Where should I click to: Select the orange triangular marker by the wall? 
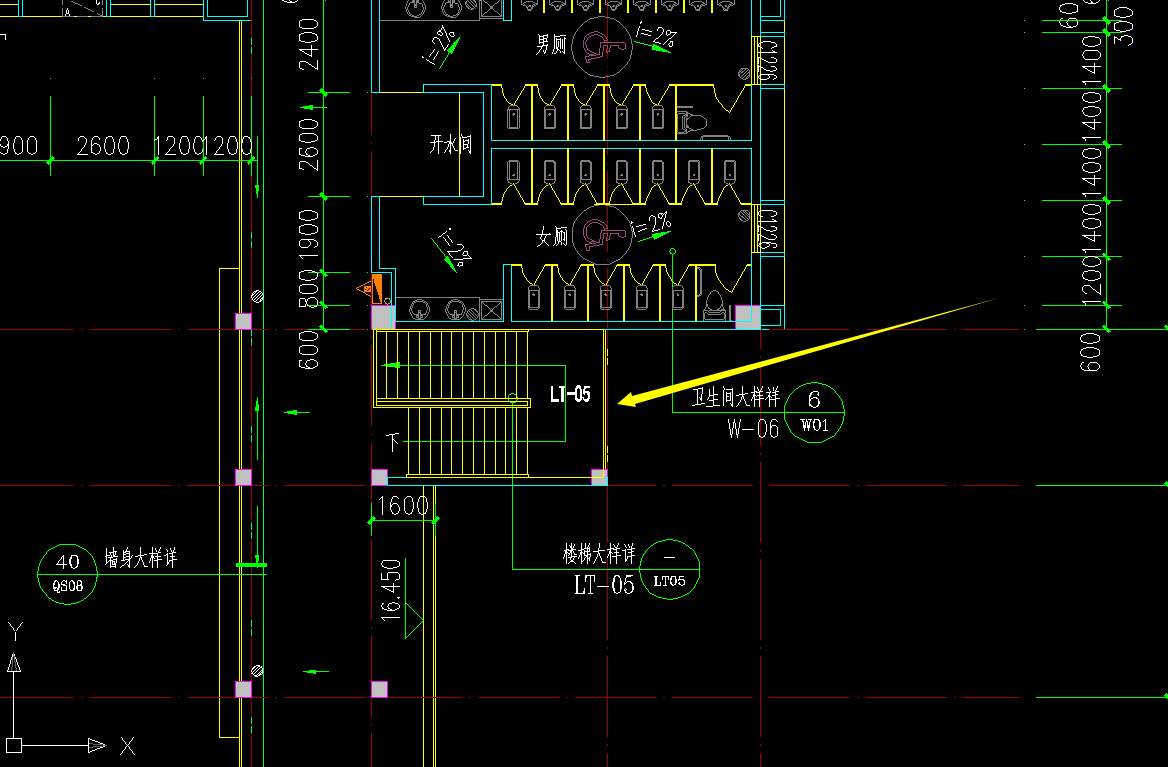tap(370, 289)
